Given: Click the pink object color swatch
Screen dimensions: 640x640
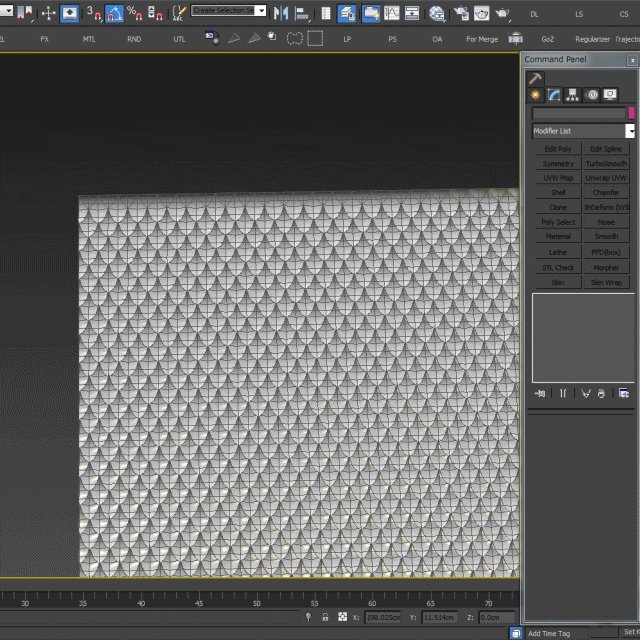Looking at the screenshot, I should pos(631,113).
